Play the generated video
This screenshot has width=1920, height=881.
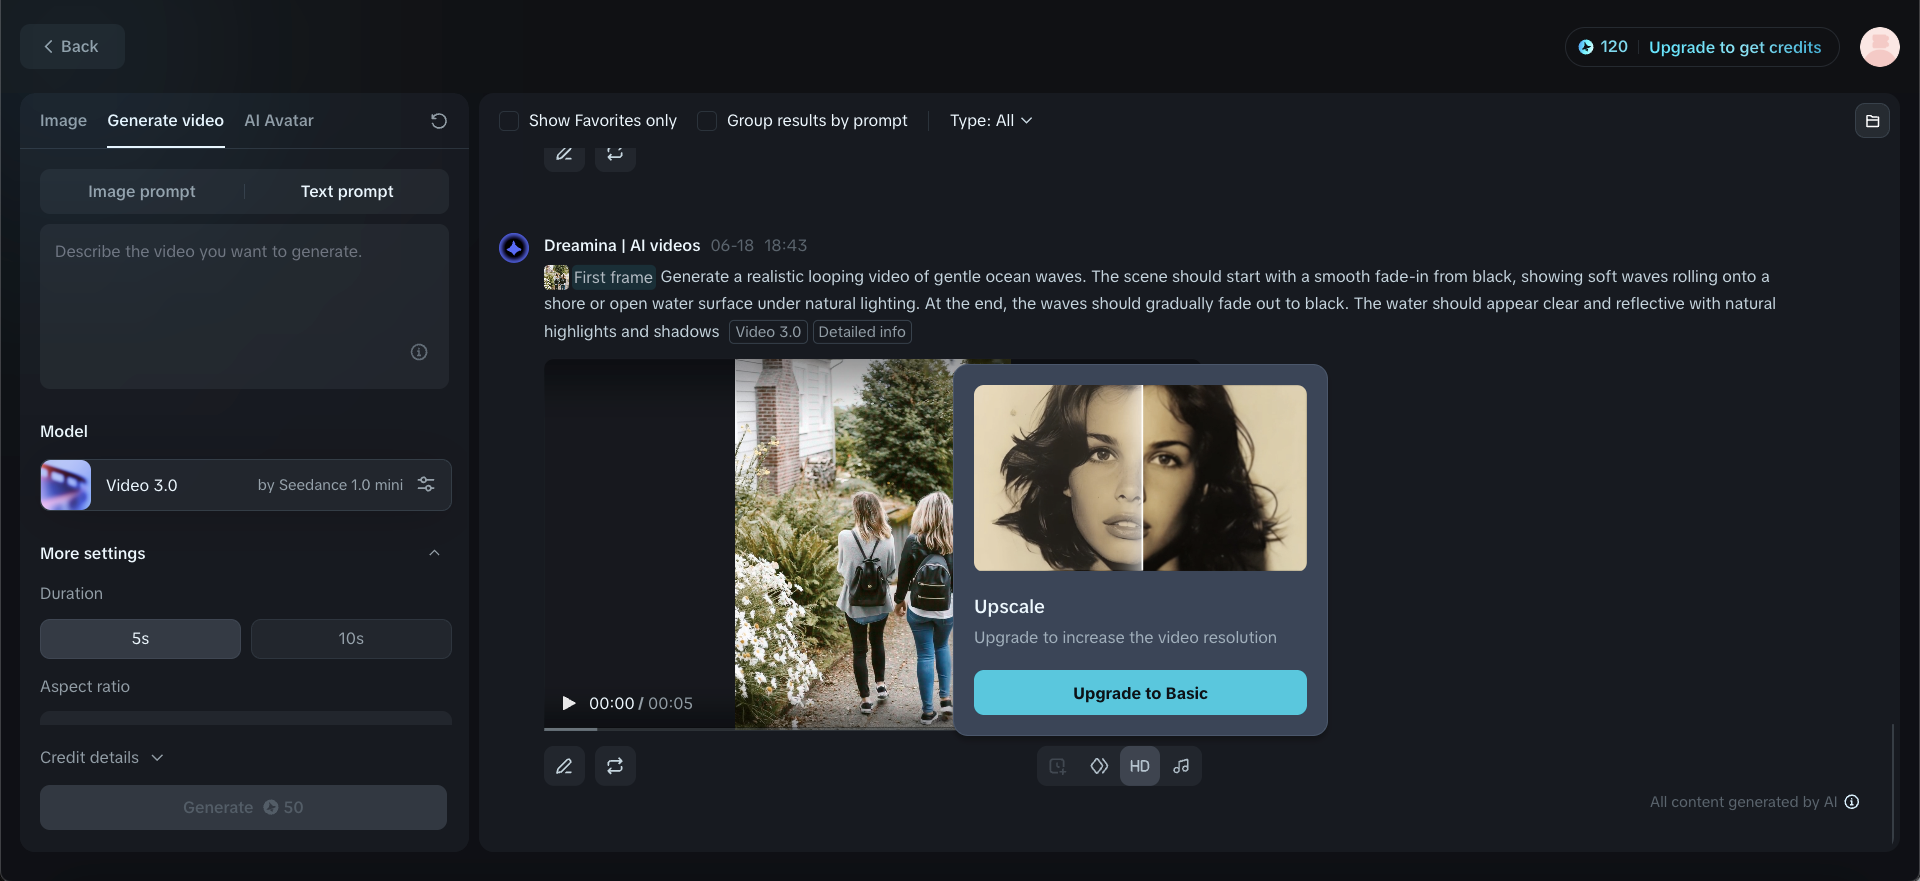click(x=569, y=703)
